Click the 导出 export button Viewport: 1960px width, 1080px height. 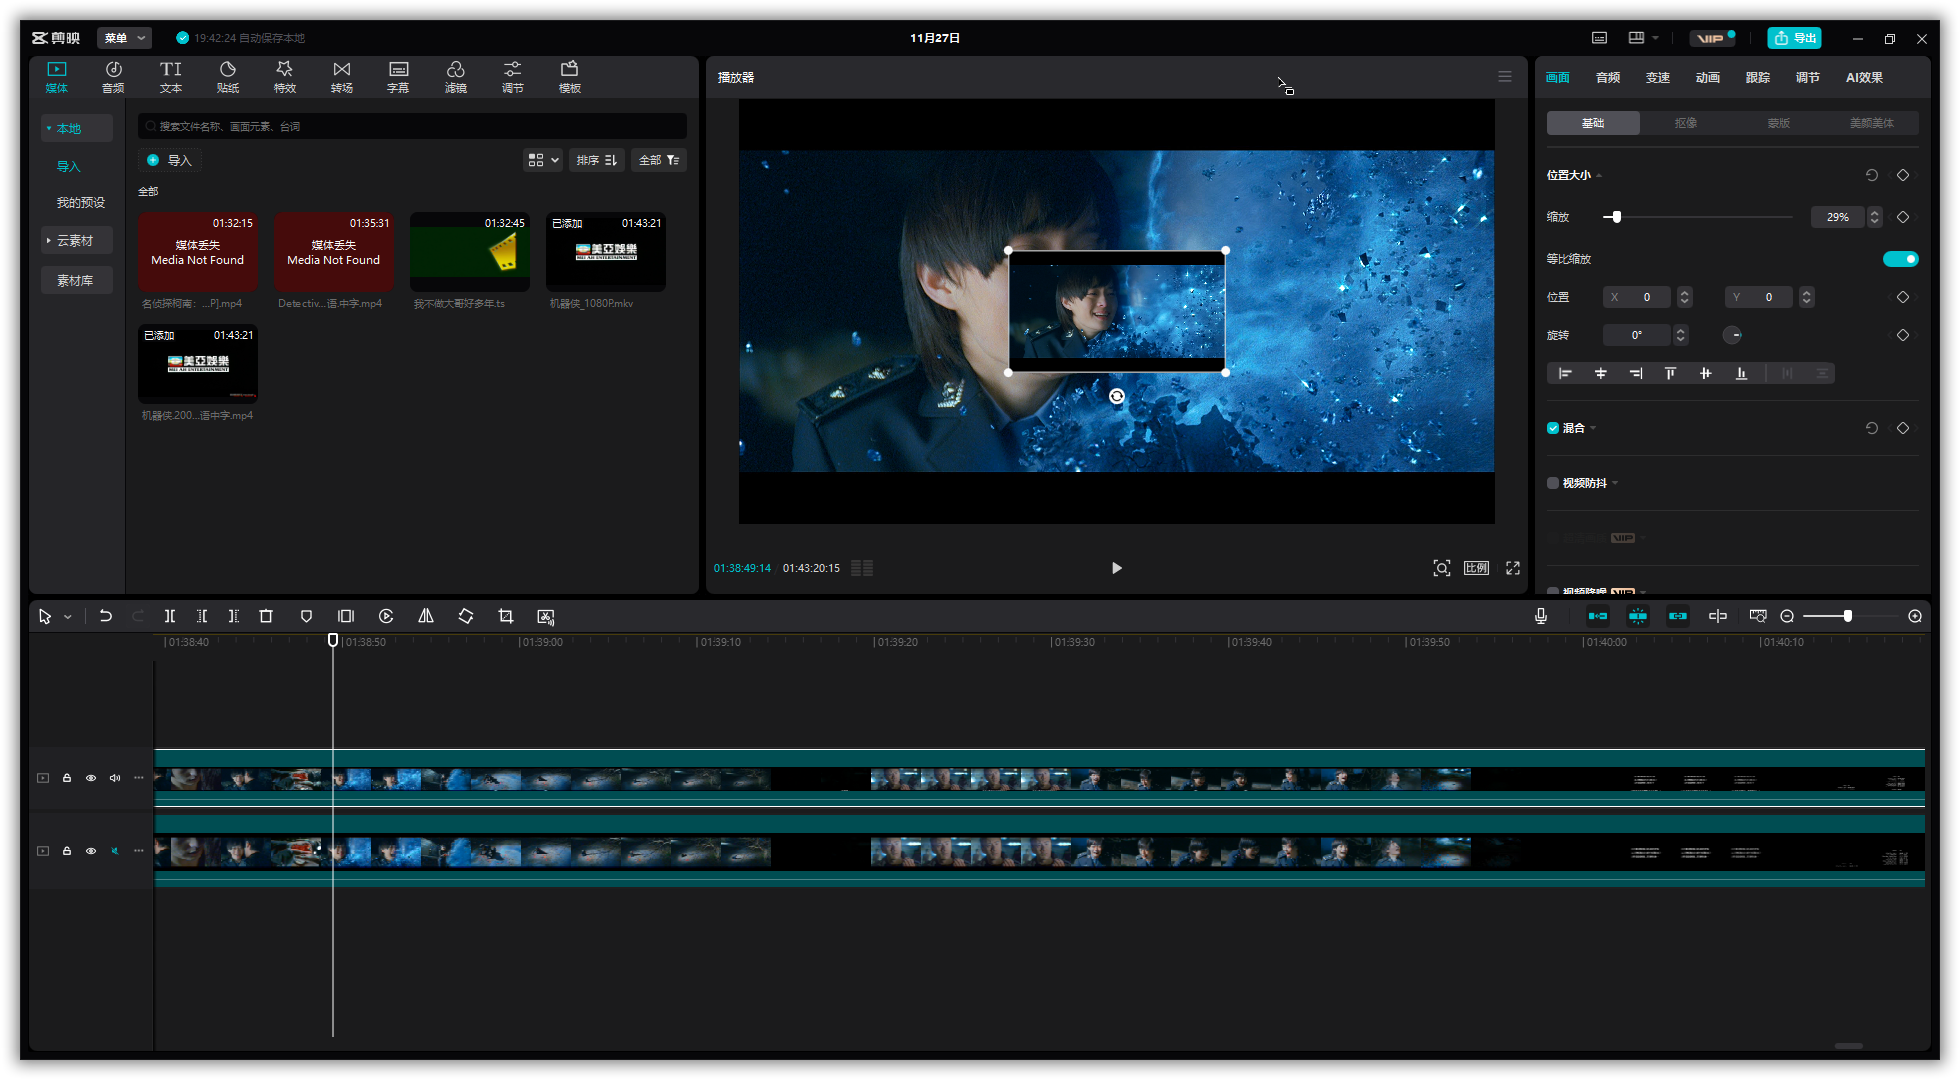click(x=1794, y=38)
